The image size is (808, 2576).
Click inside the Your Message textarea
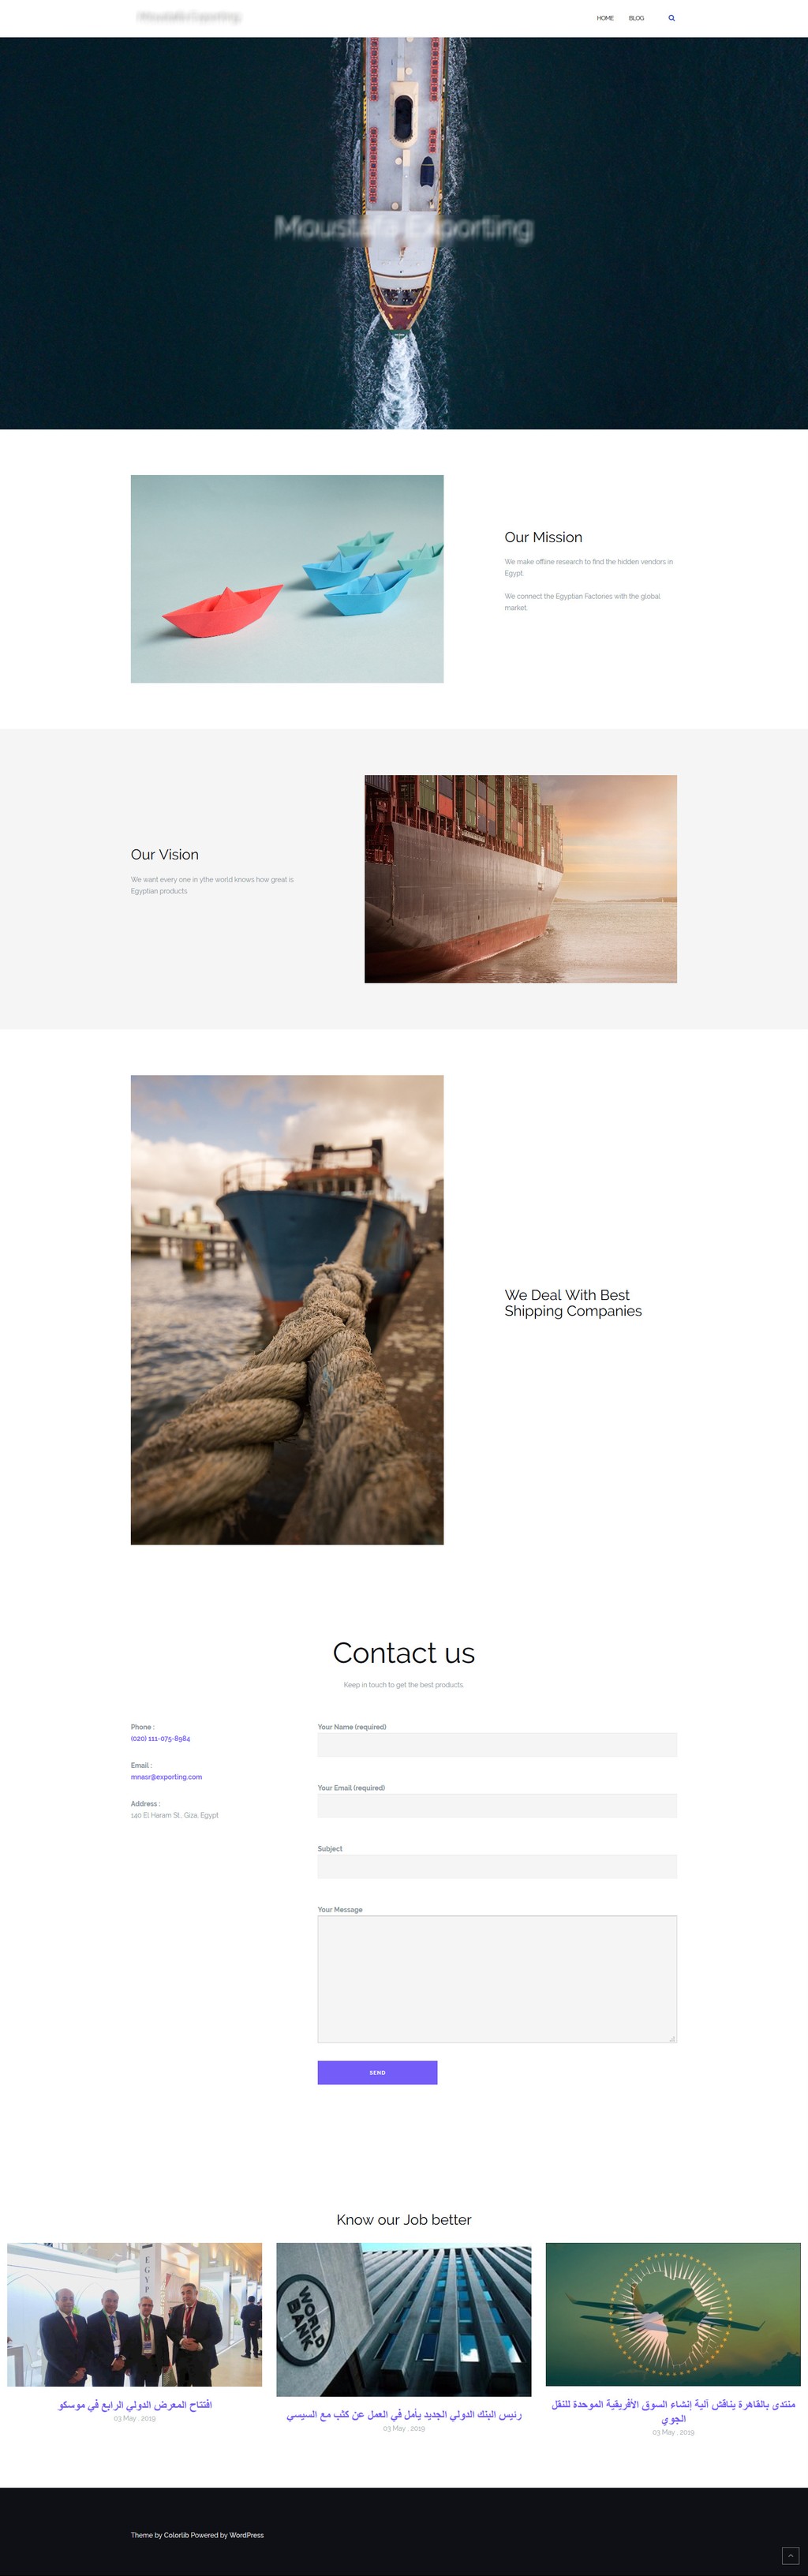coord(497,1978)
